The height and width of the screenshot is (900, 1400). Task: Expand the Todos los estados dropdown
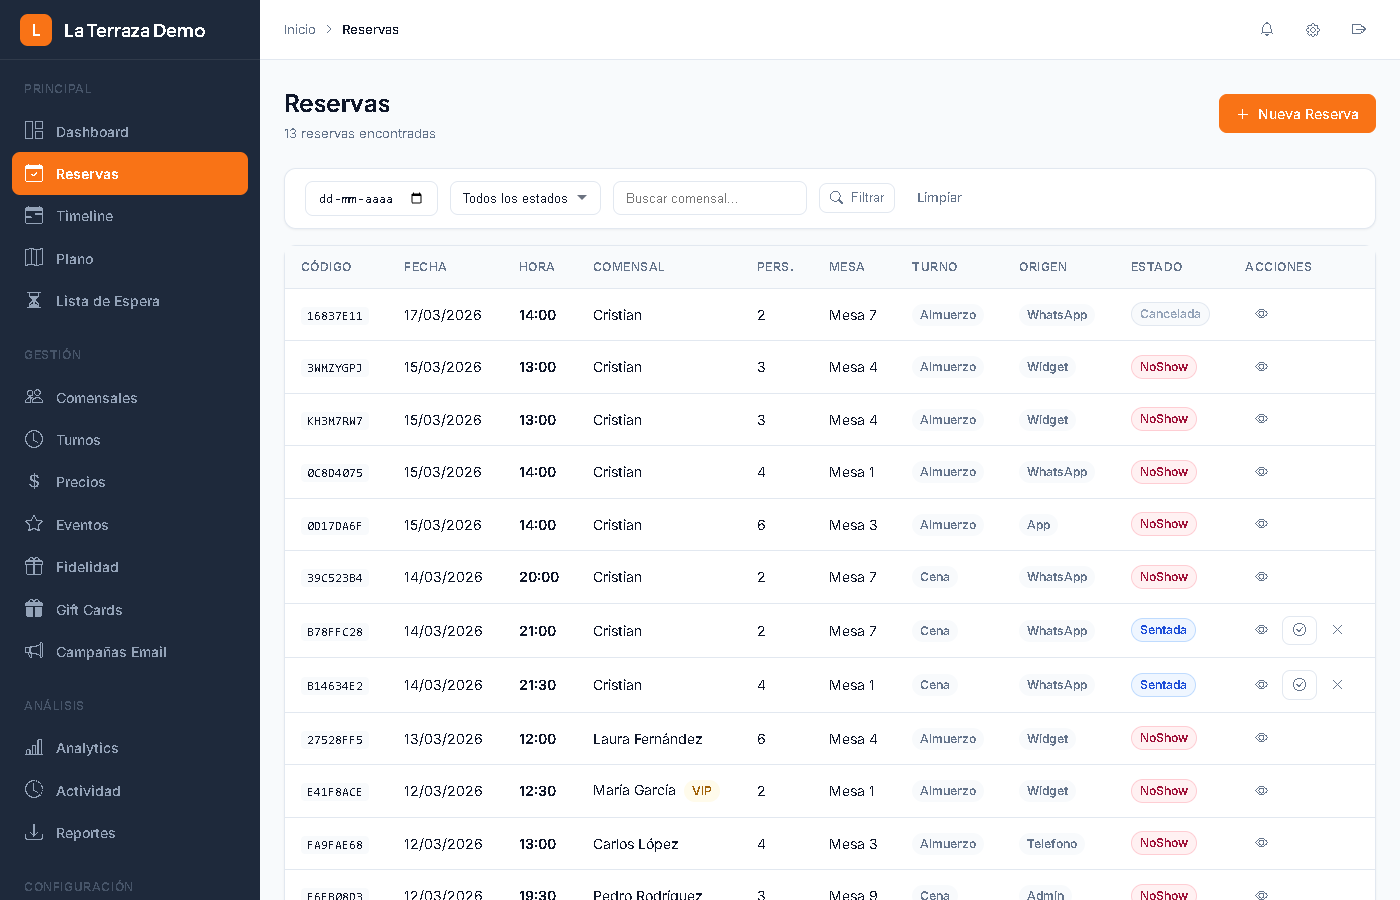(x=525, y=198)
